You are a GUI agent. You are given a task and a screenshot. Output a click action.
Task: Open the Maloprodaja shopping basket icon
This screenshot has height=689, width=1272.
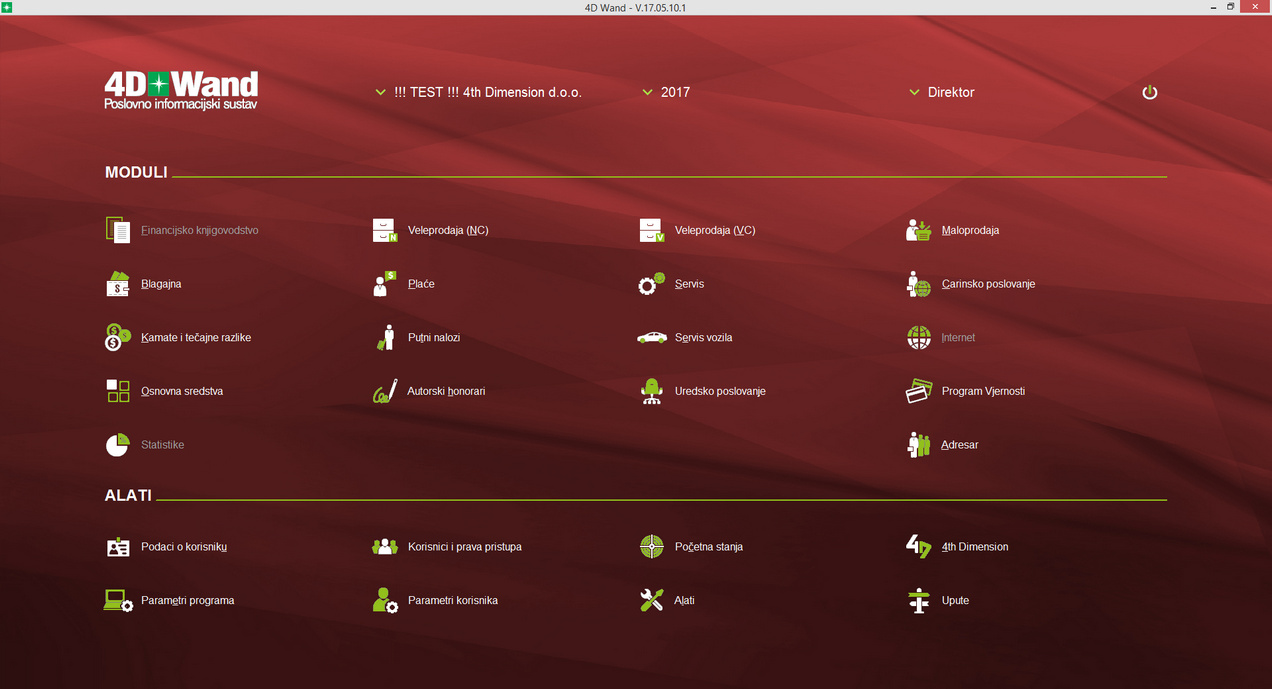[919, 230]
